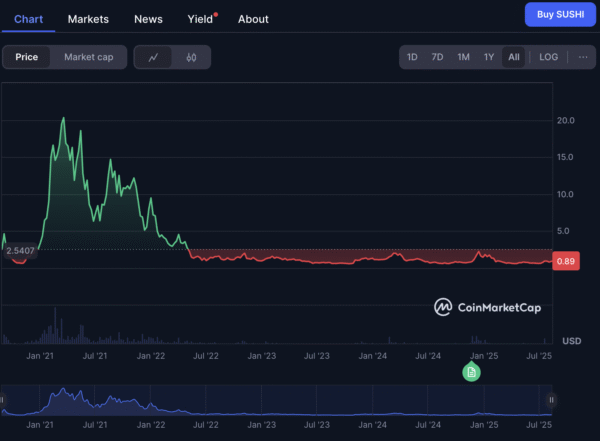
Task: Open the Chart tab
Action: pos(28,19)
